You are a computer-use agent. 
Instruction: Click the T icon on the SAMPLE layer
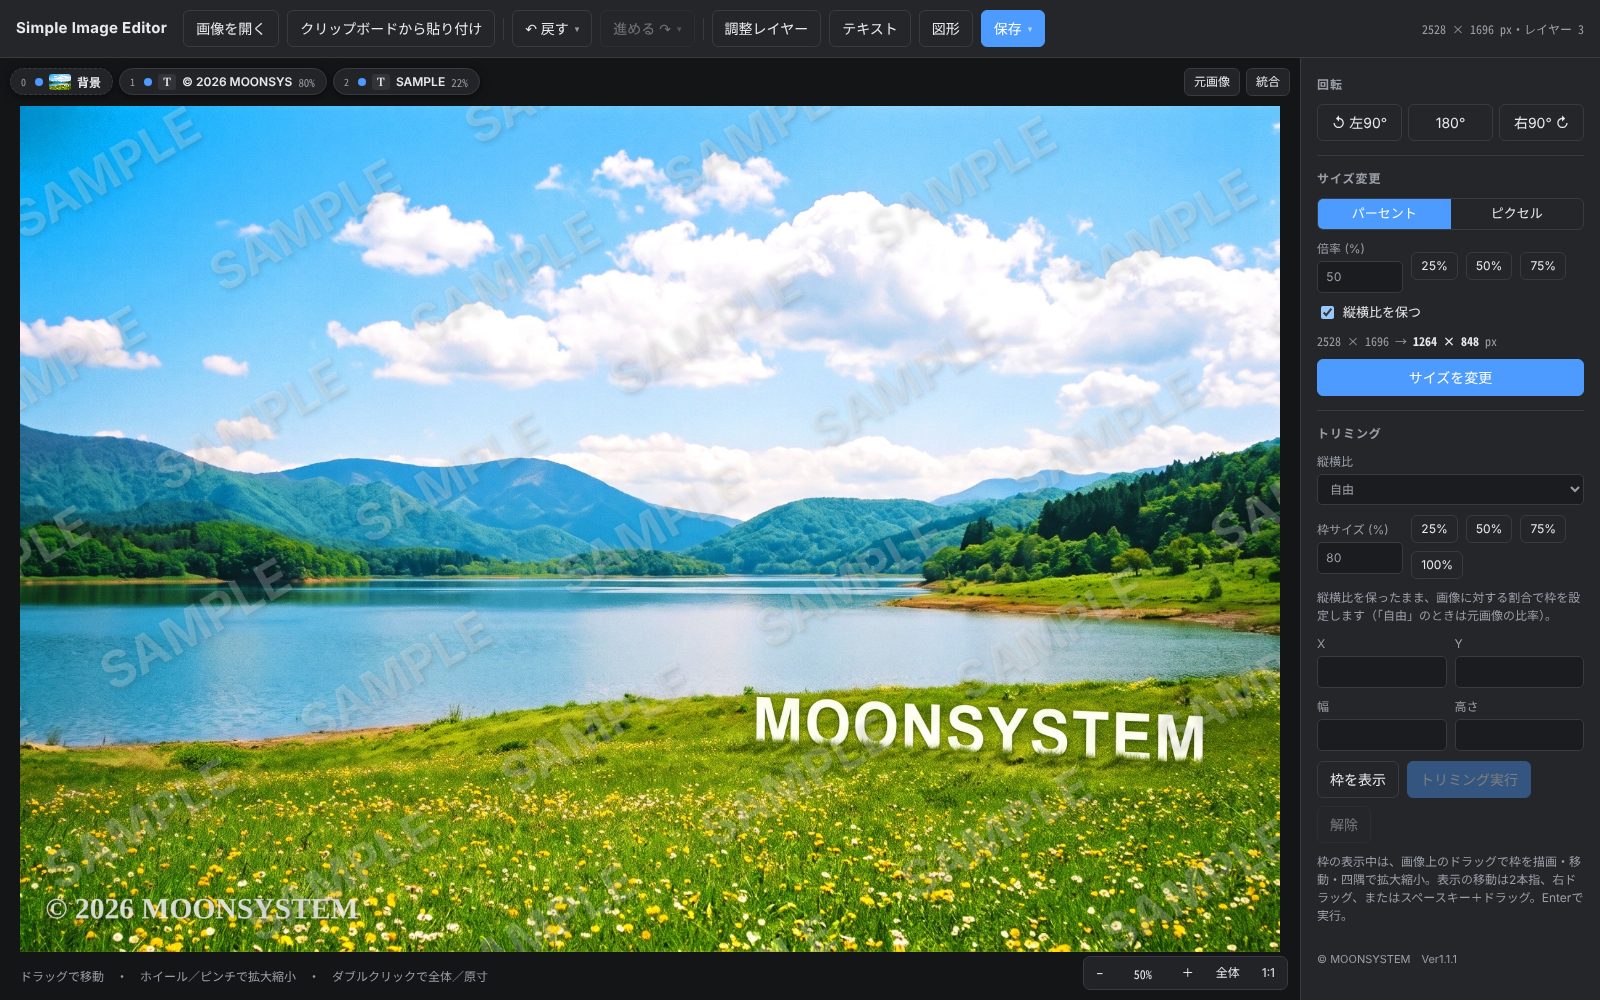pyautogui.click(x=381, y=82)
